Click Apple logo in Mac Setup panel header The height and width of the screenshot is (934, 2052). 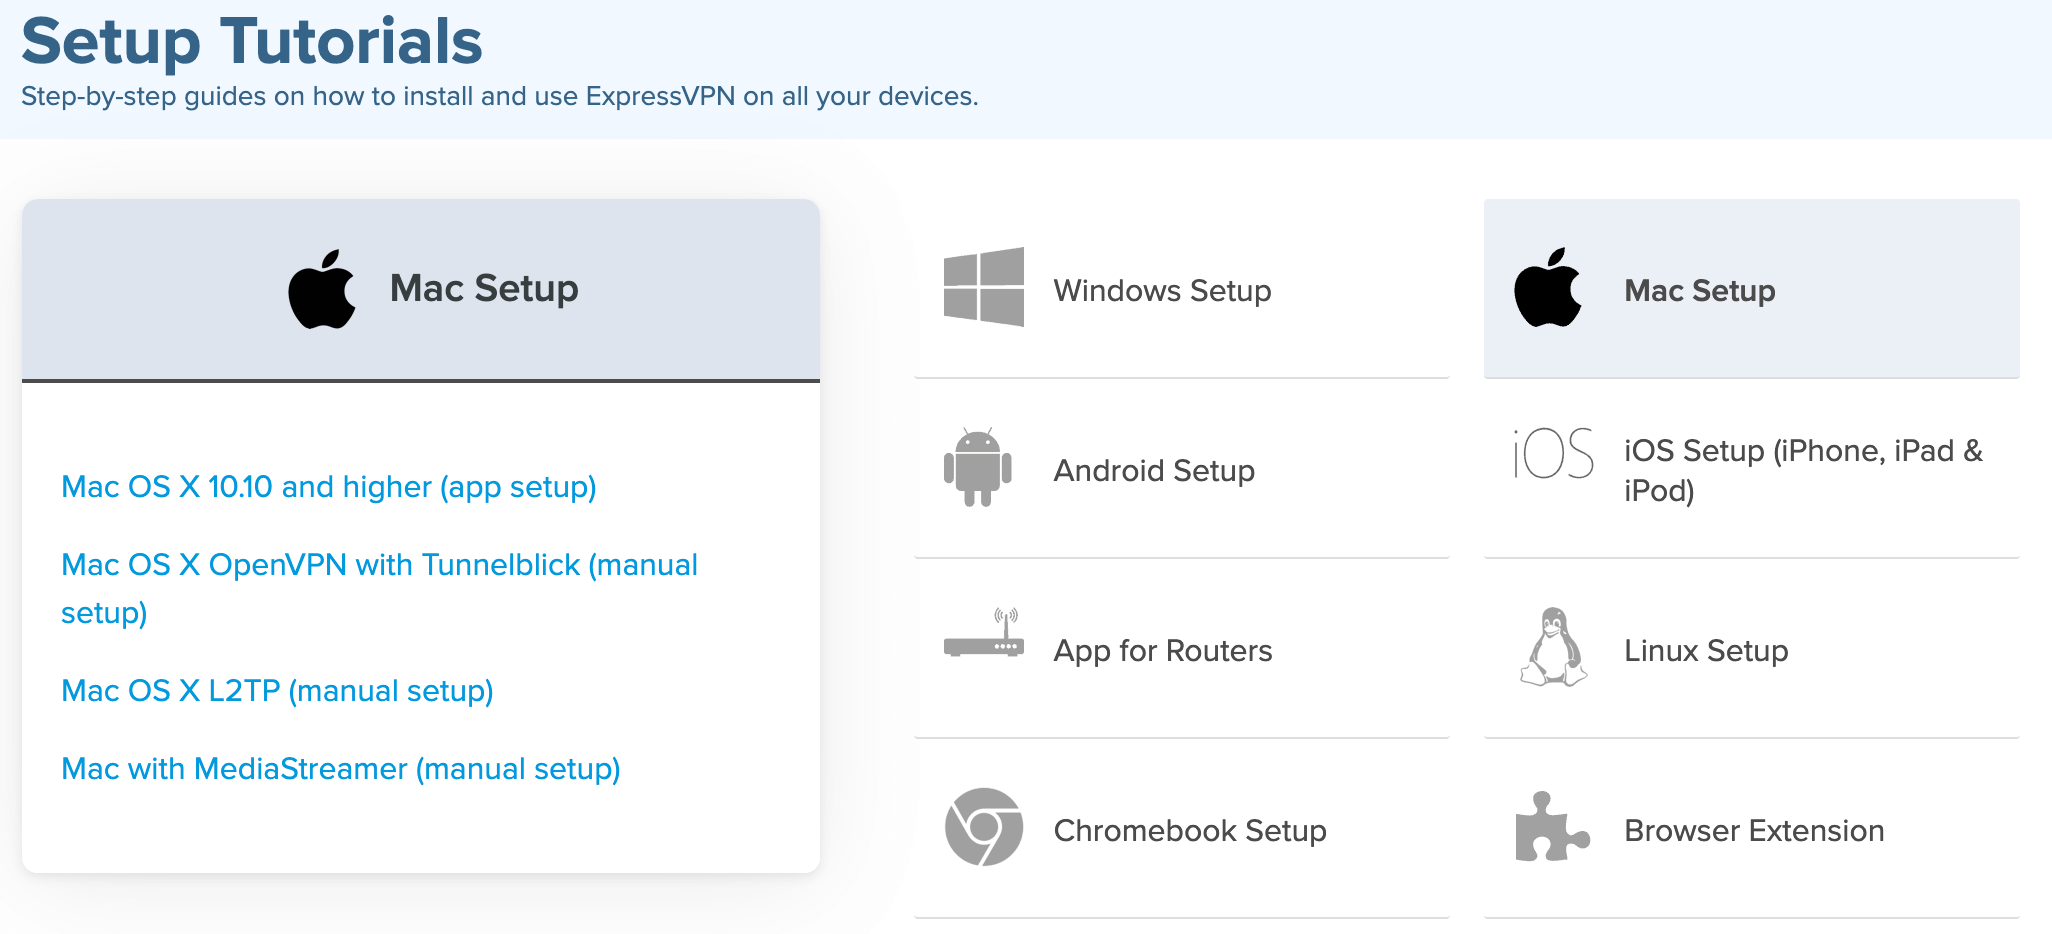321,289
